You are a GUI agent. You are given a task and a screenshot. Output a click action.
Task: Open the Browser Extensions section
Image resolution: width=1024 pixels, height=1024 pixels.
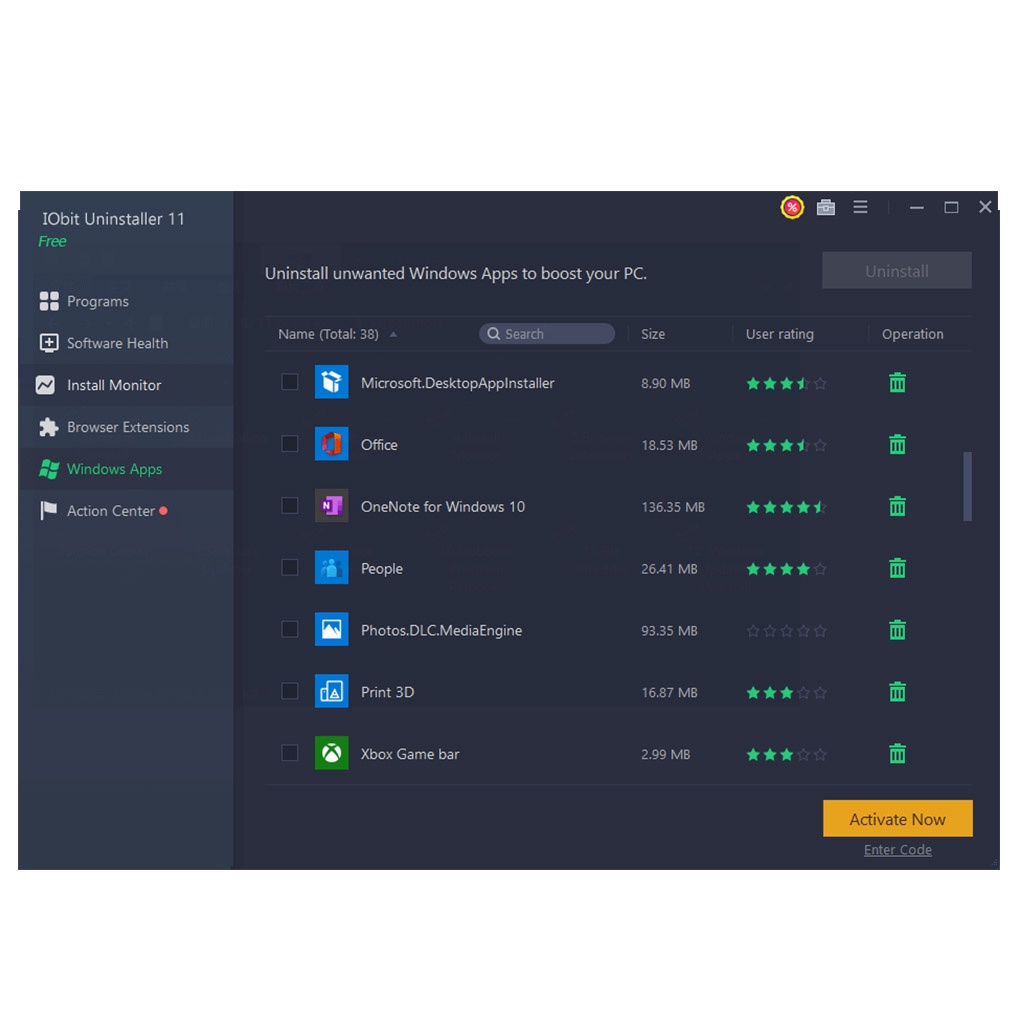click(x=127, y=427)
